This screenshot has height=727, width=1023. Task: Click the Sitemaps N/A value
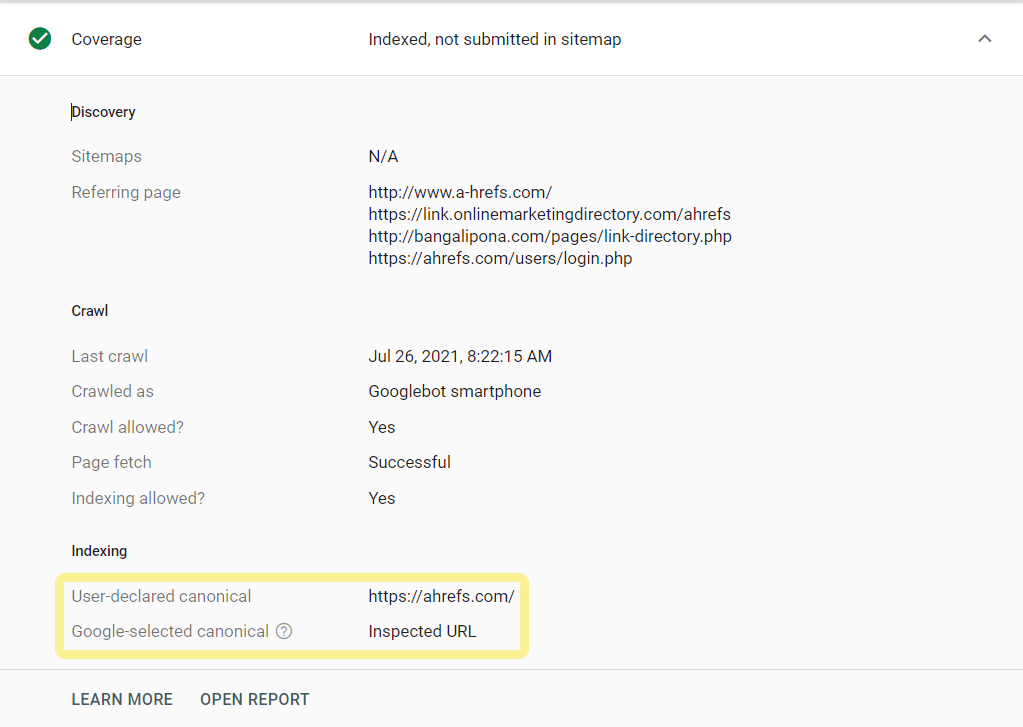(x=383, y=156)
